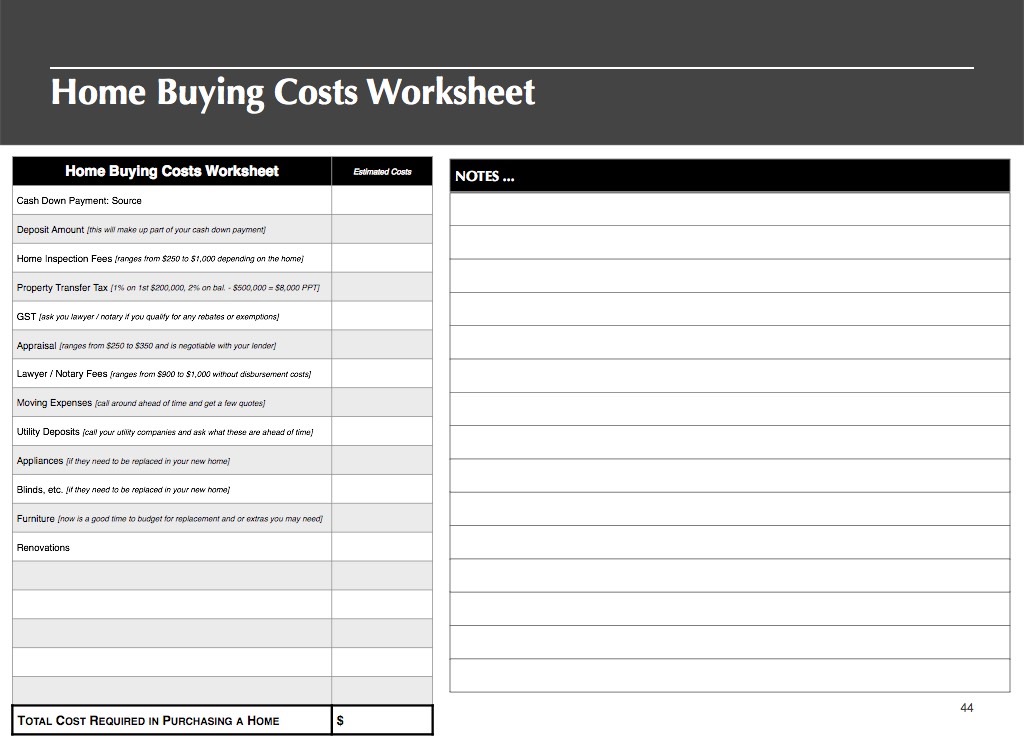Click the page number 44
The width and height of the screenshot is (1024, 748).
pos(966,708)
